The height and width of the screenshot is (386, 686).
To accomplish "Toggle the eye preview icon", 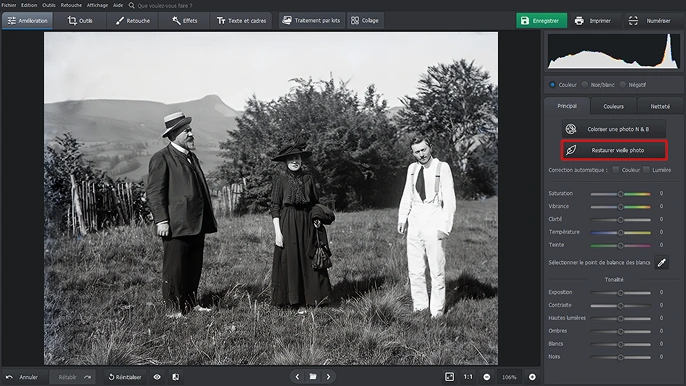I will coord(157,377).
